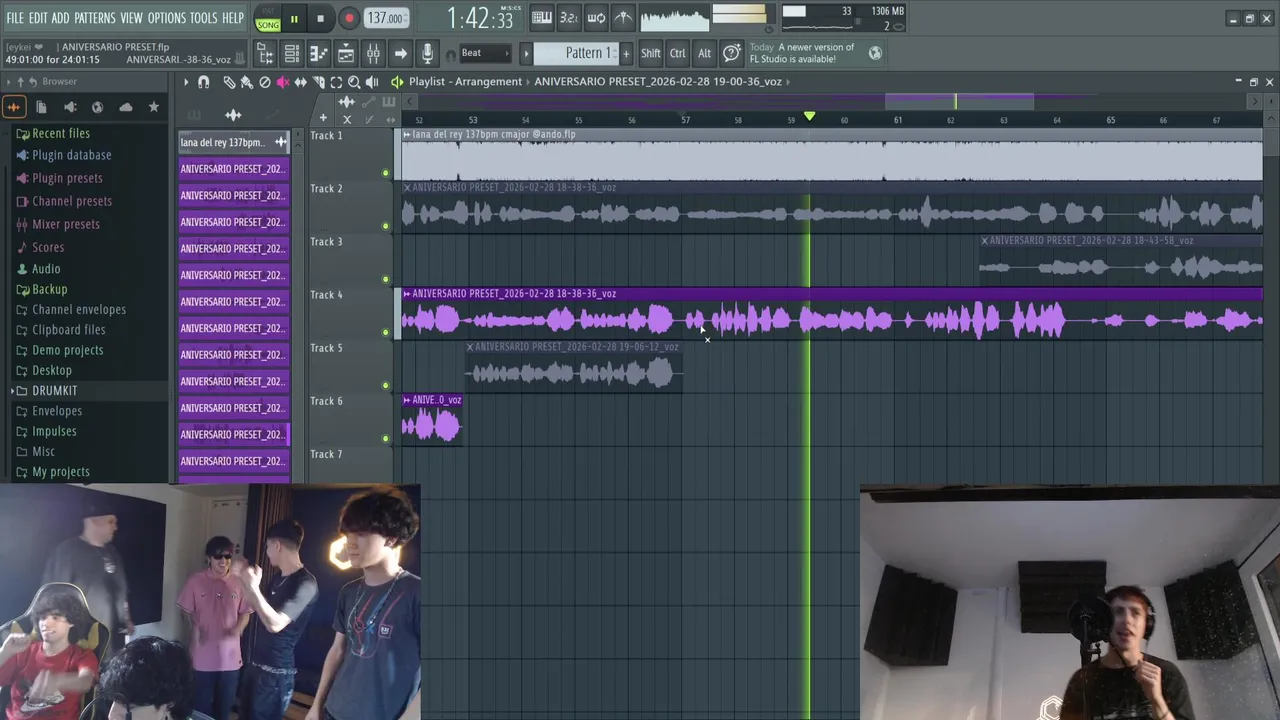Viewport: 1280px width, 720px height.
Task: Click the Shift modifier button
Action: [x=651, y=53]
